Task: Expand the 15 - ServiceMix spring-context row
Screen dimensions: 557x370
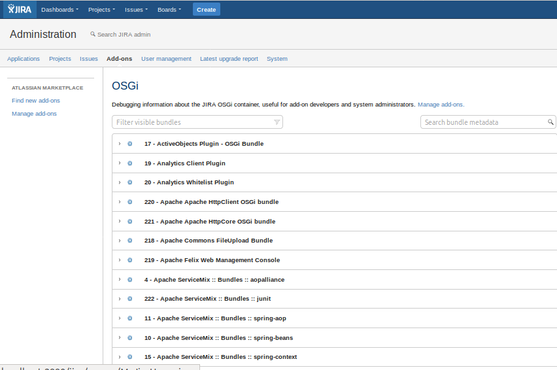Action: [x=120, y=357]
